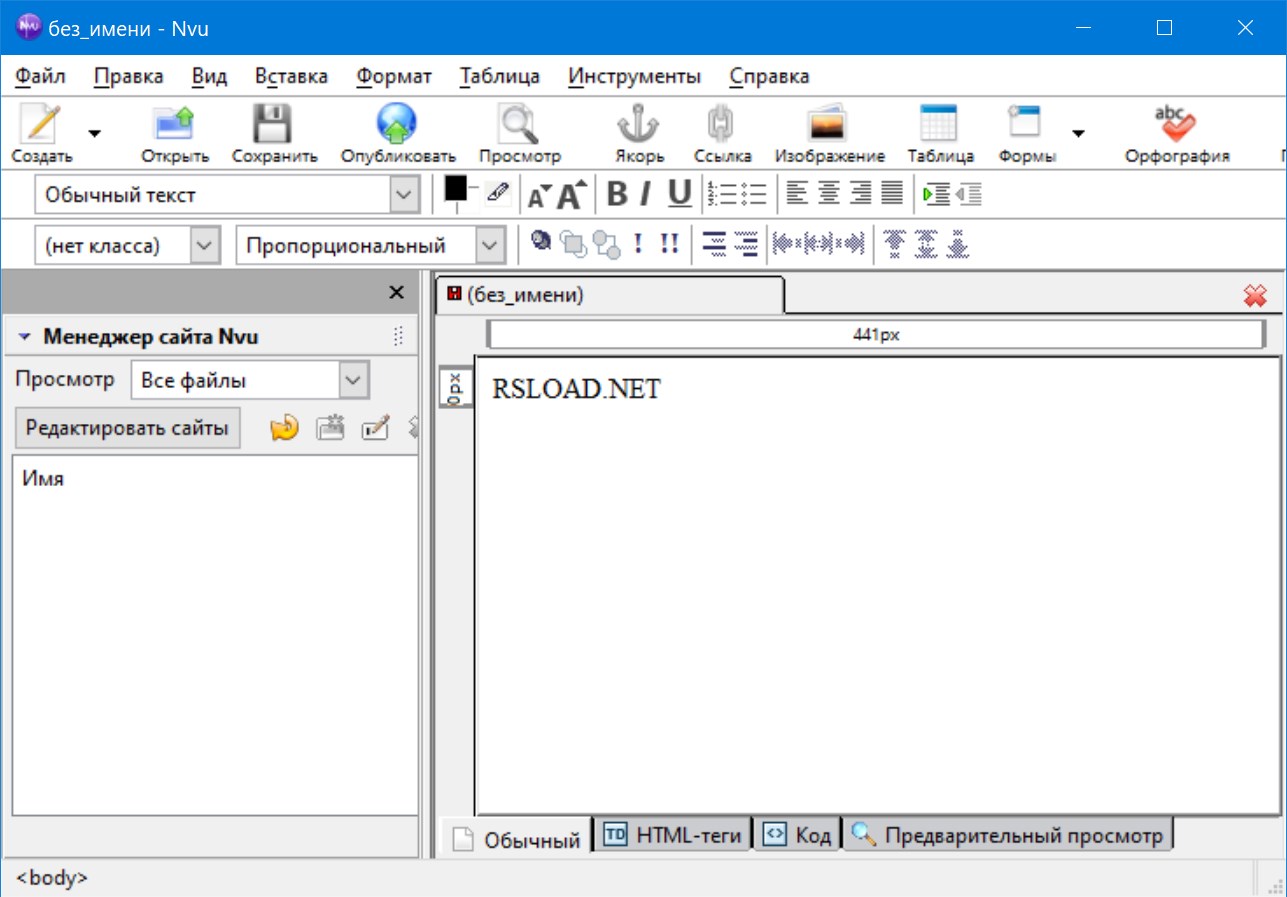Collapse the Менеджер сайта Nvu panel triangle
1287x897 pixels.
(x=24, y=338)
